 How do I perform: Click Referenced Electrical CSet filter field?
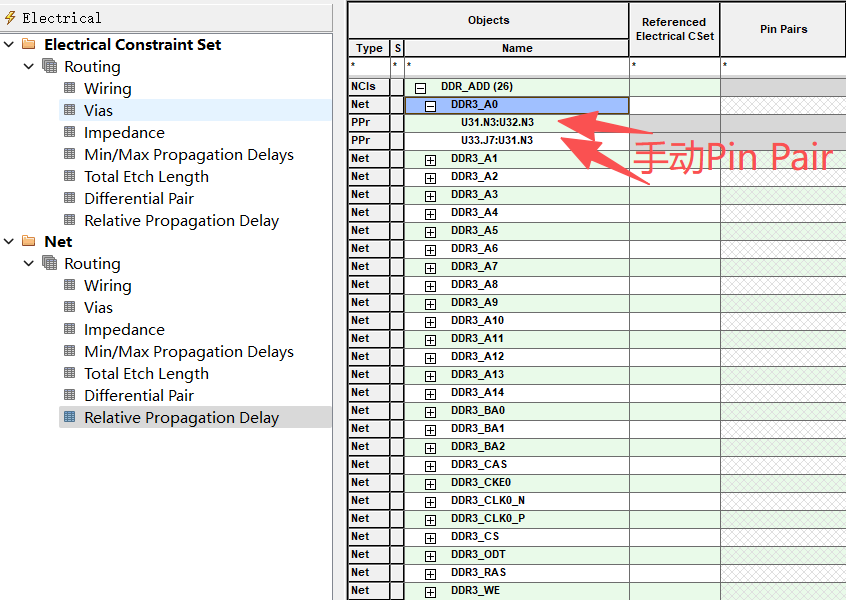point(674,67)
